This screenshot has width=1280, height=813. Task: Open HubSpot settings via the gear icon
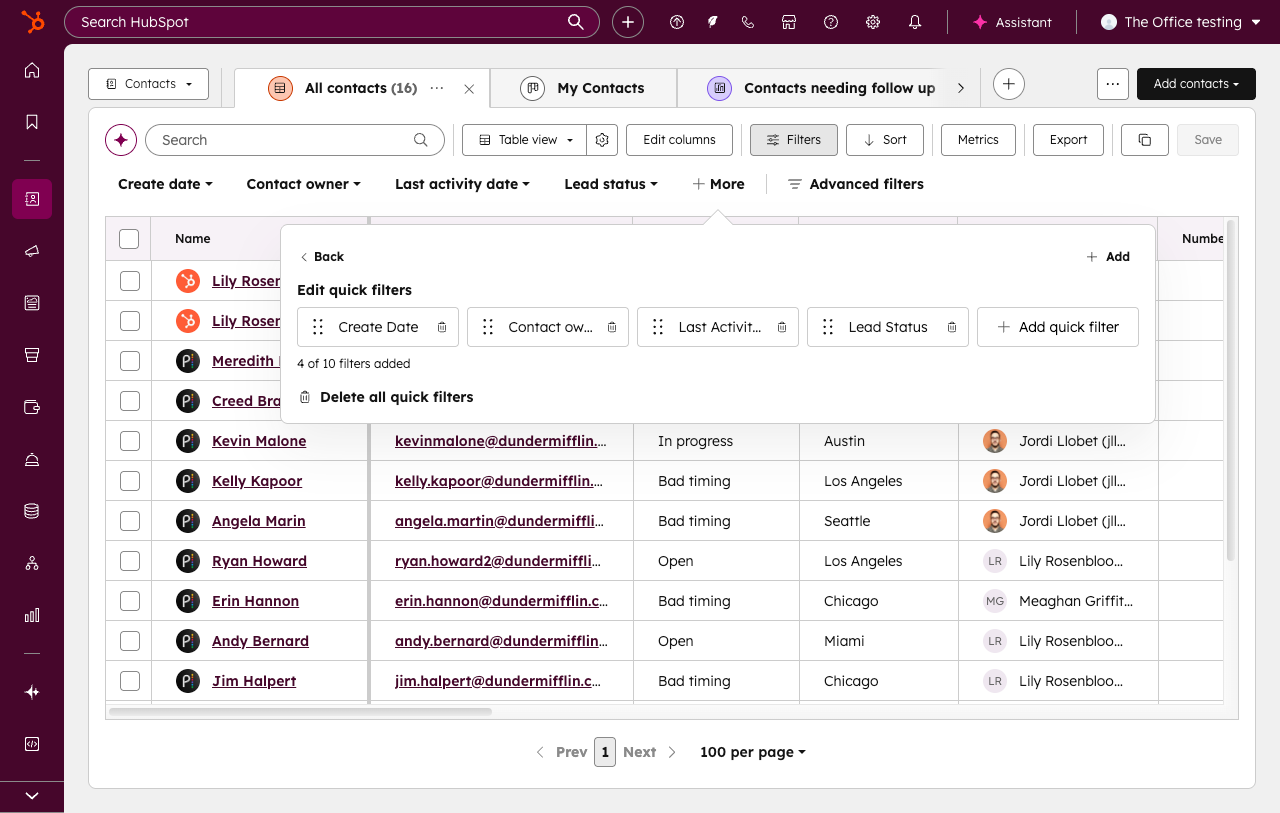(872, 21)
